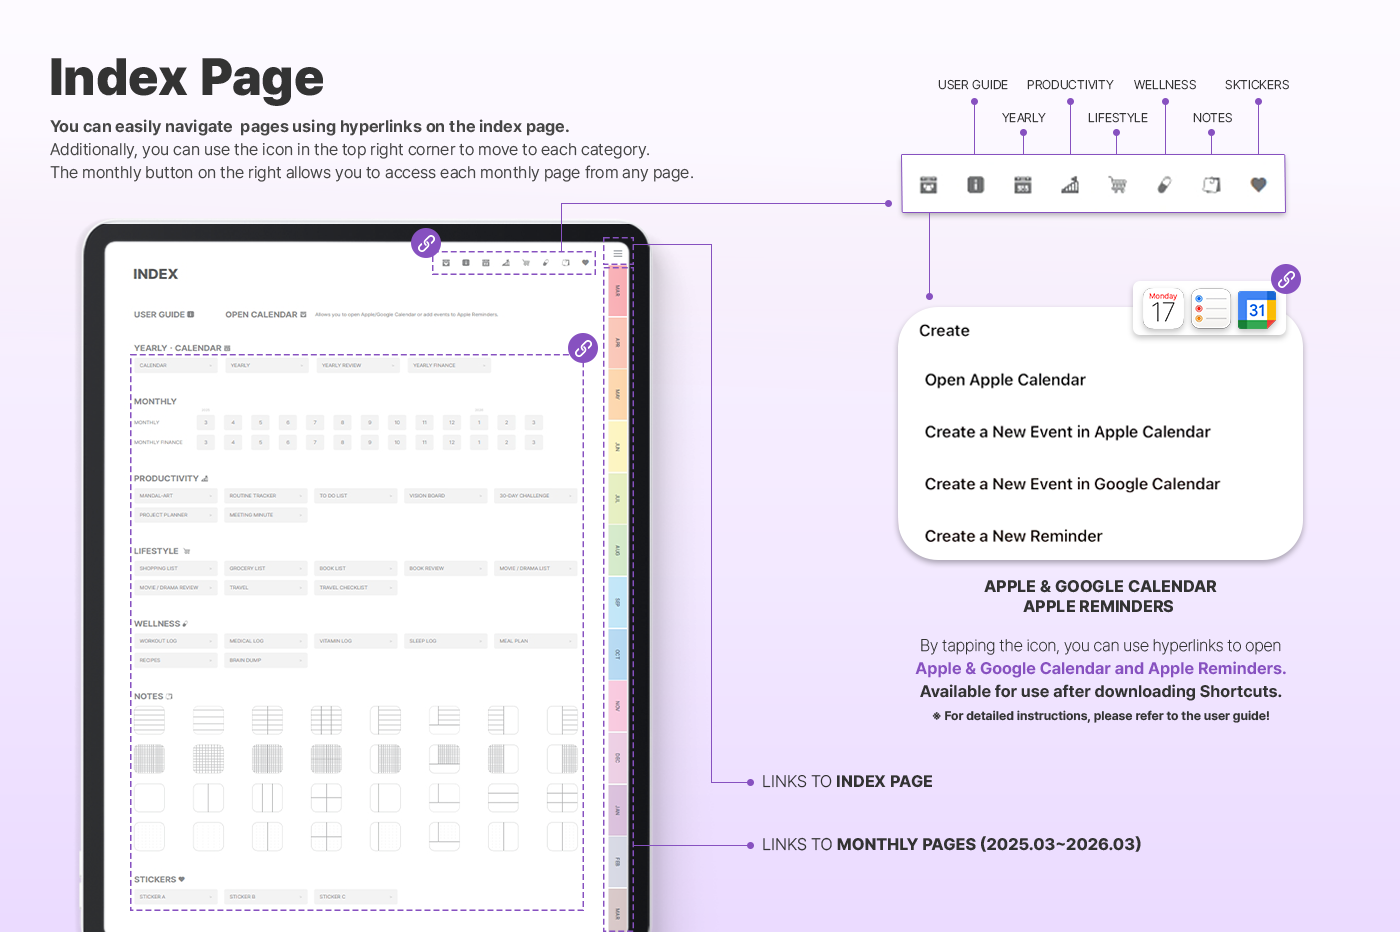Image resolution: width=1400 pixels, height=932 pixels.
Task: Switch to the blue OCT monthly tab
Action: (618, 655)
